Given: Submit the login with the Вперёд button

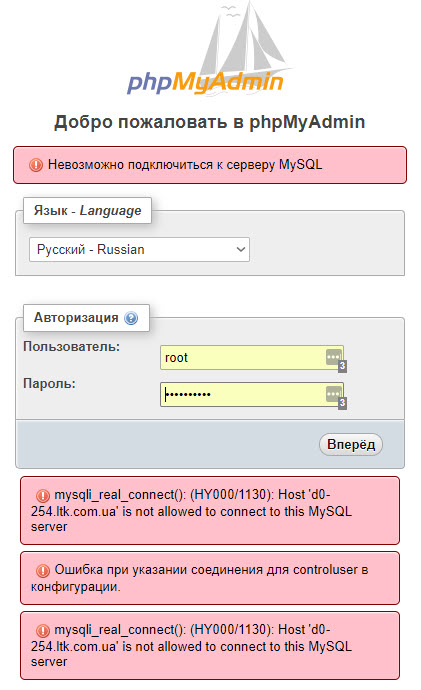Looking at the screenshot, I should click(x=351, y=444).
